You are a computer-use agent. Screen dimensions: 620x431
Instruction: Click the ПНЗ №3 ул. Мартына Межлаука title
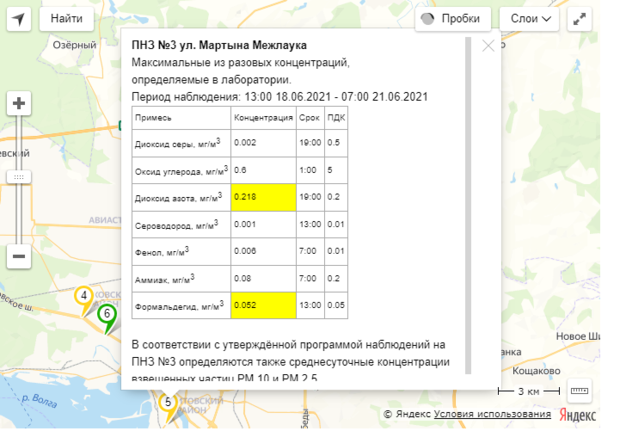(219, 45)
